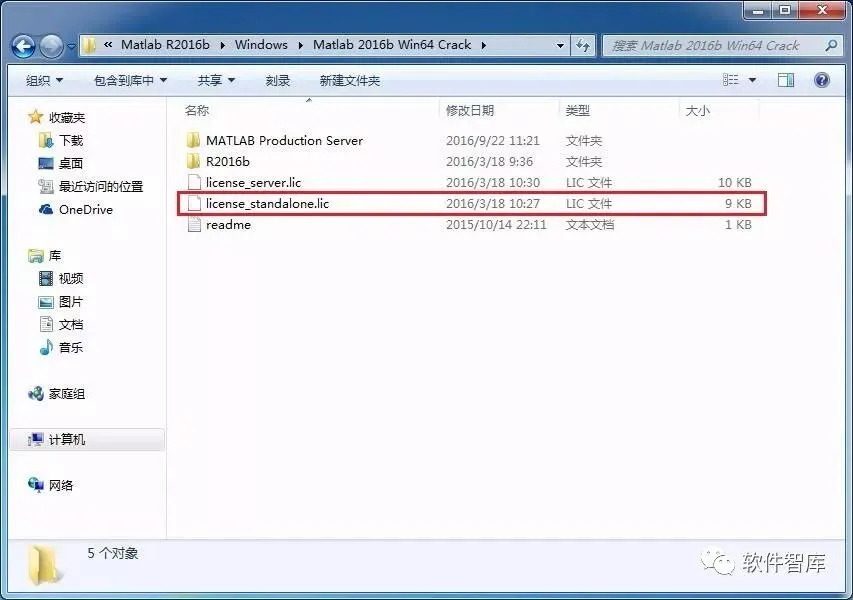Click the 刻录 toolbar button
The width and height of the screenshot is (853, 600).
pyautogui.click(x=277, y=81)
